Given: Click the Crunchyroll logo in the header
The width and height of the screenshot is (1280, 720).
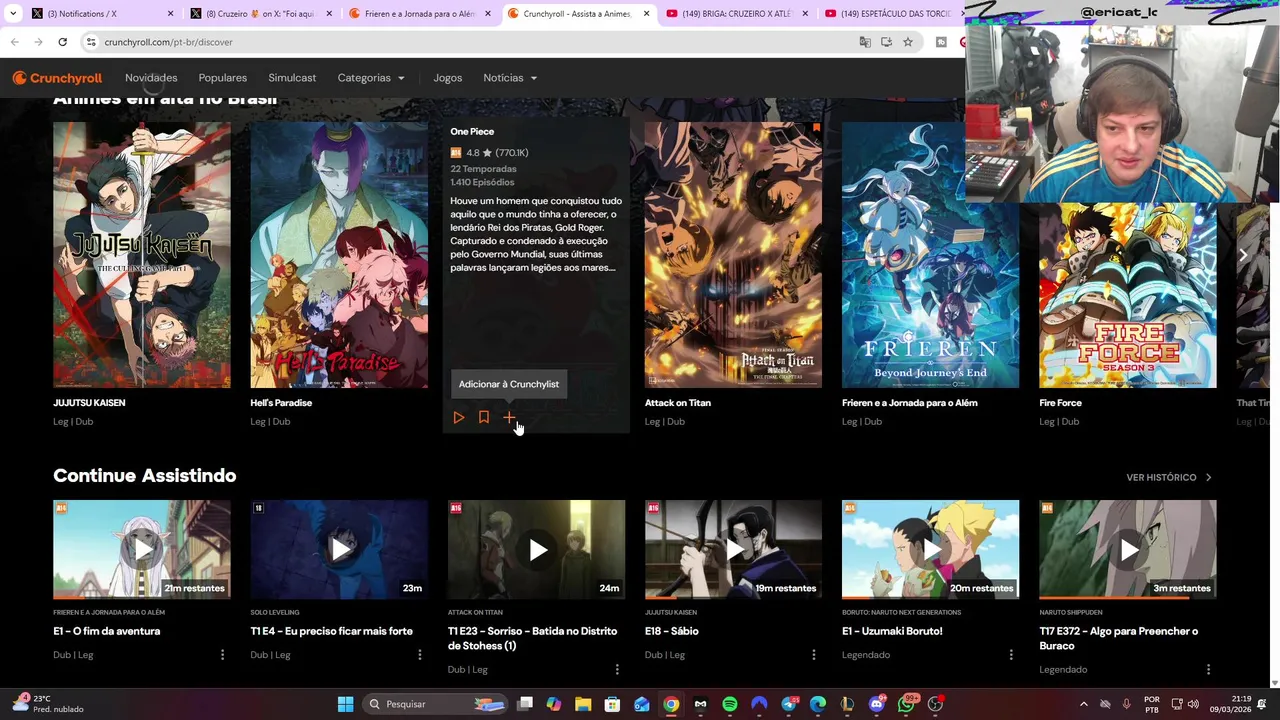Looking at the screenshot, I should (x=57, y=78).
